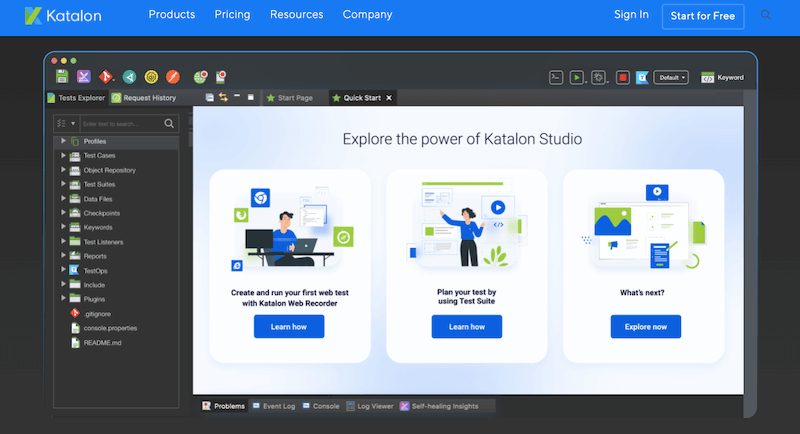Run the test with the green play icon

(x=577, y=78)
